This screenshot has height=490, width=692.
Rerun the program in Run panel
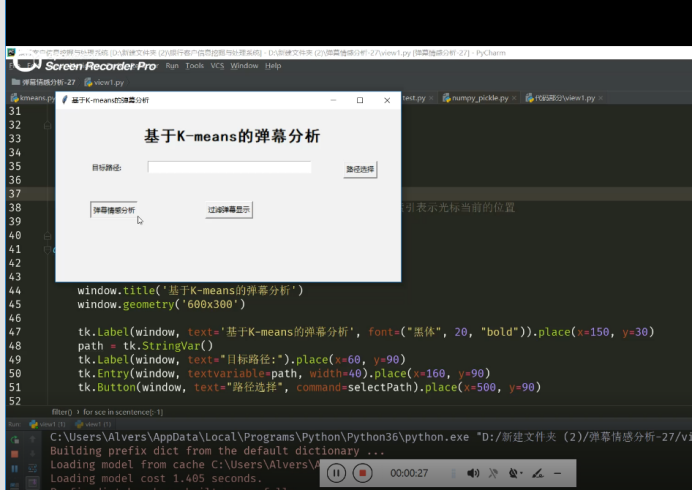[15, 440]
